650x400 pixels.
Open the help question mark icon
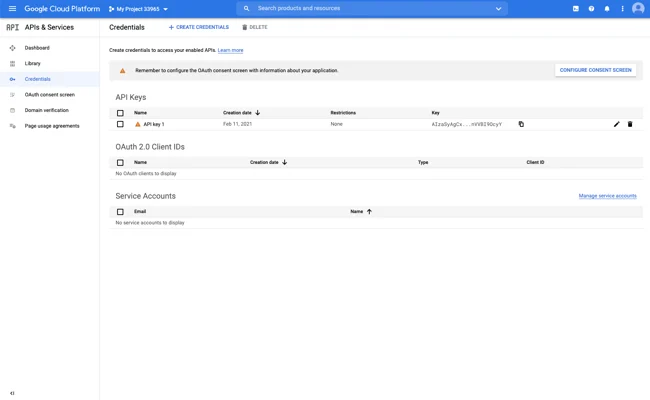[591, 9]
